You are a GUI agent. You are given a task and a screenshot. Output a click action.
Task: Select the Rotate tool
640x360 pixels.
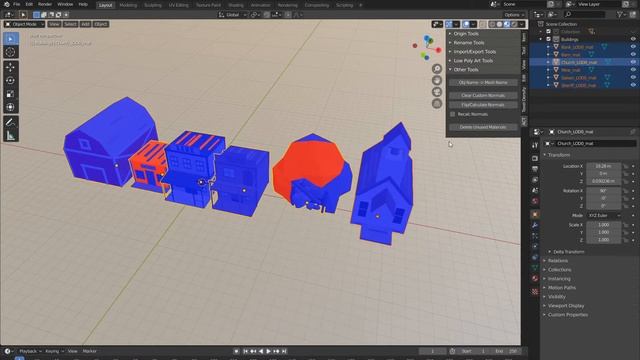pyautogui.click(x=11, y=80)
